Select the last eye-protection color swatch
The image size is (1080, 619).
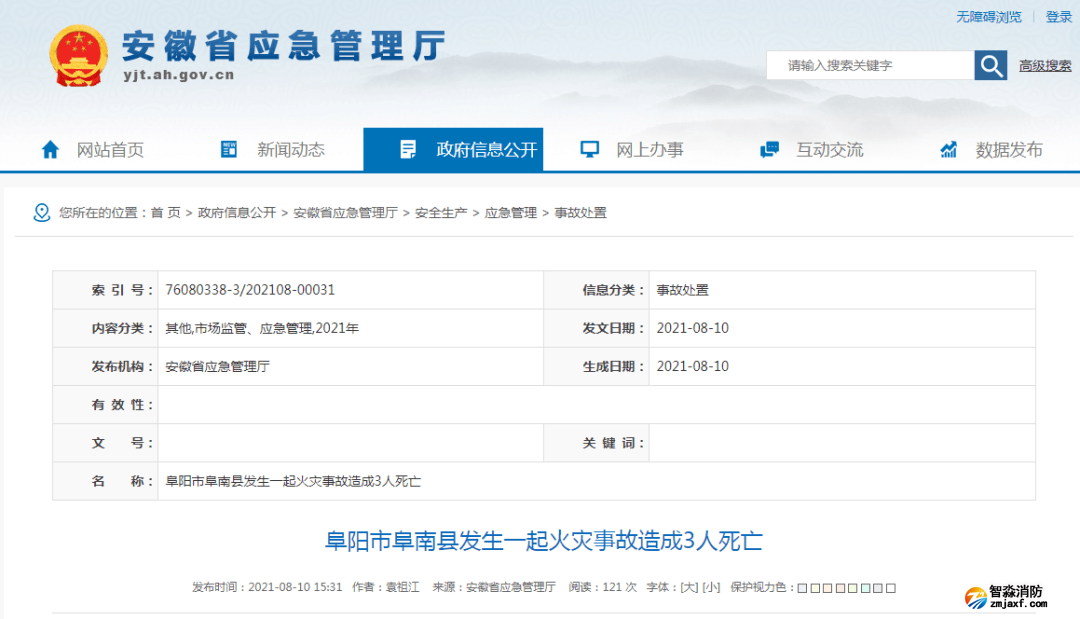(891, 588)
